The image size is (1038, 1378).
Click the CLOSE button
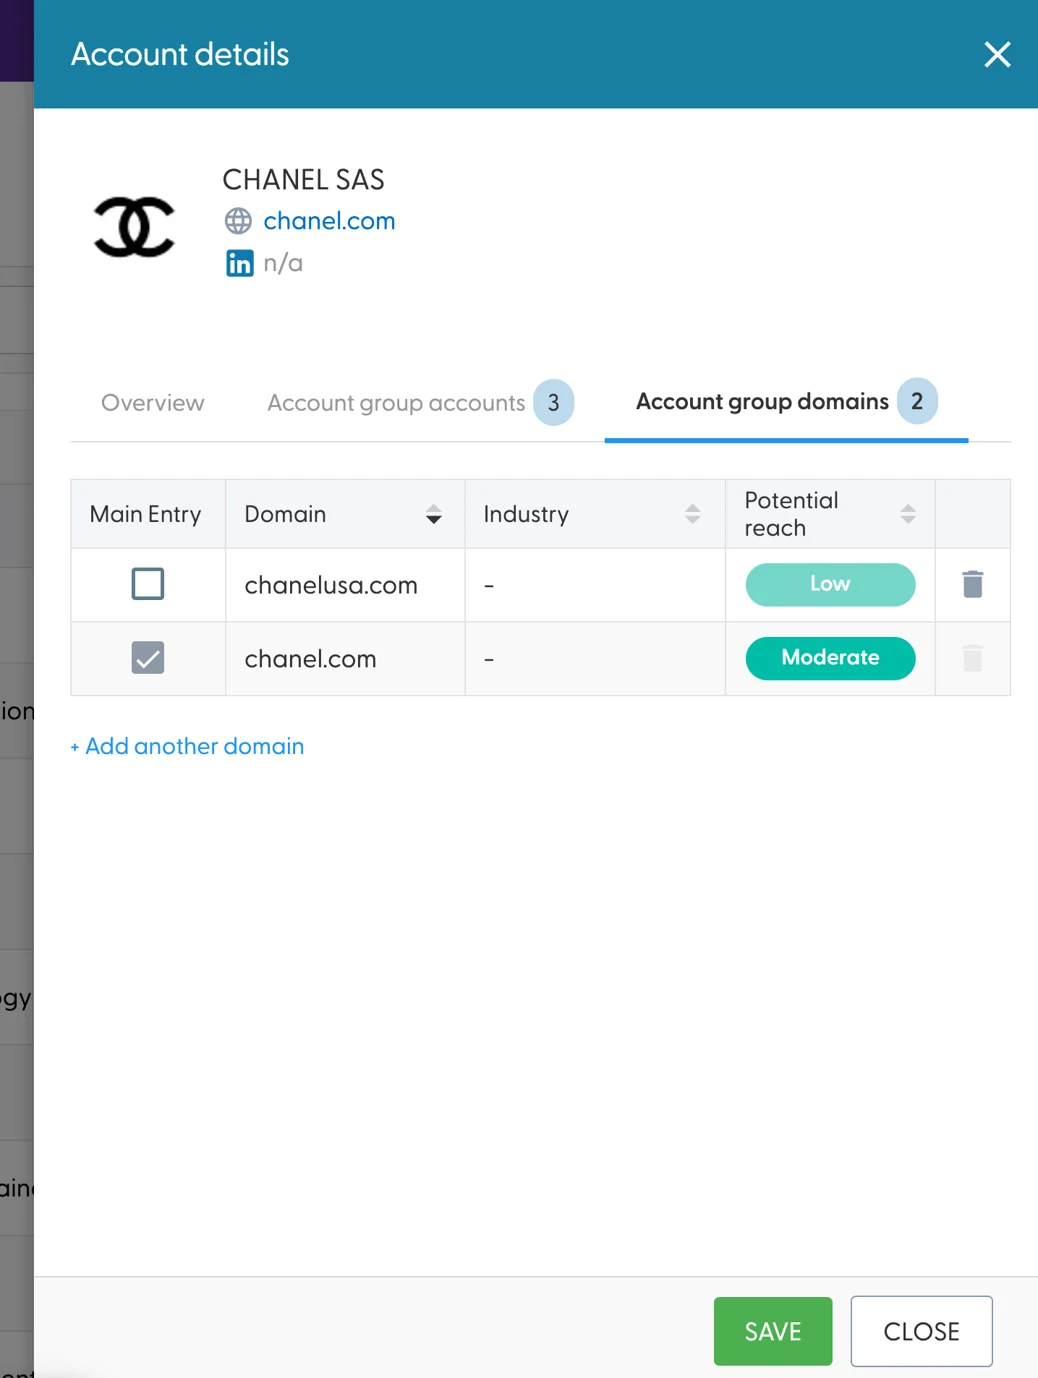[921, 1331]
